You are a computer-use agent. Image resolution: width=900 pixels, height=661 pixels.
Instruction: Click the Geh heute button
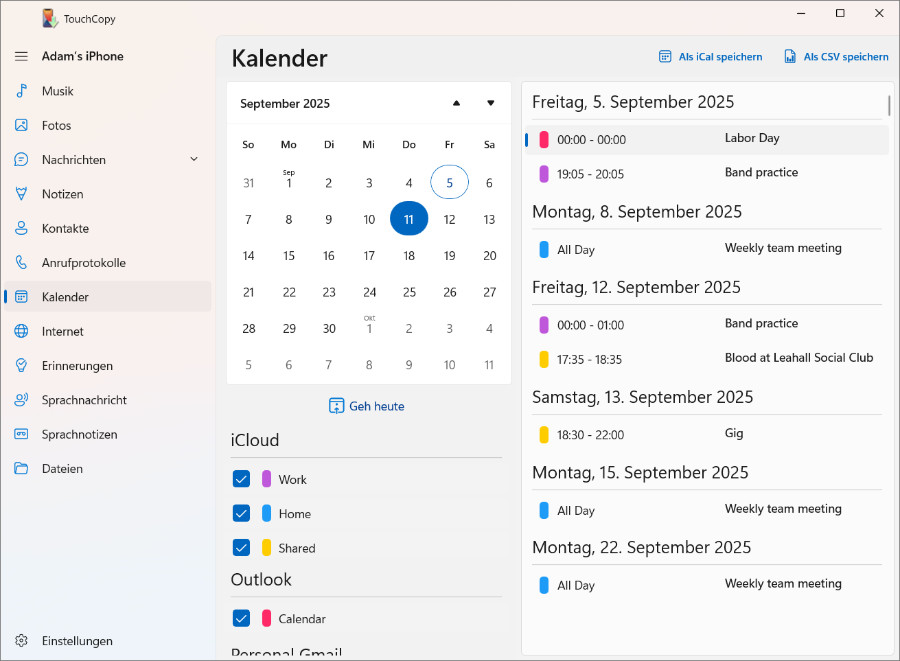pyautogui.click(x=367, y=406)
